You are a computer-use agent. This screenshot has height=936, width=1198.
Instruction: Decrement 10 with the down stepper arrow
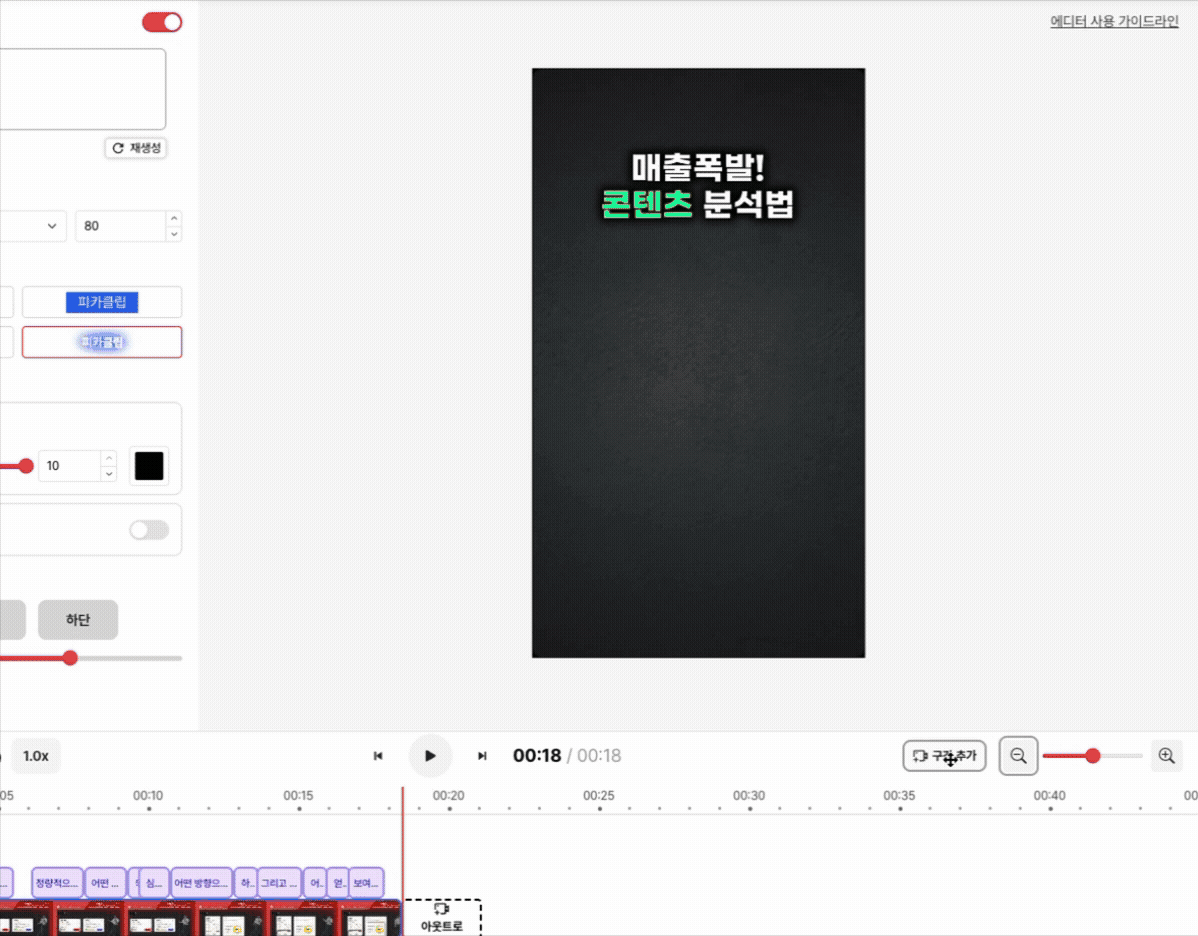(x=107, y=472)
